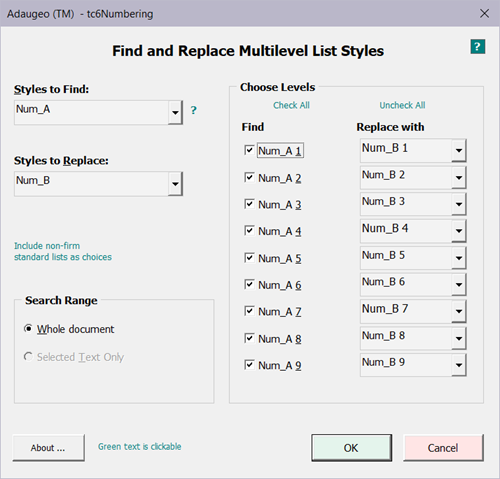Screen dimensions: 500x479
Task: Expand the Num_B 4 replacement dropdown arrow
Action: (x=459, y=231)
